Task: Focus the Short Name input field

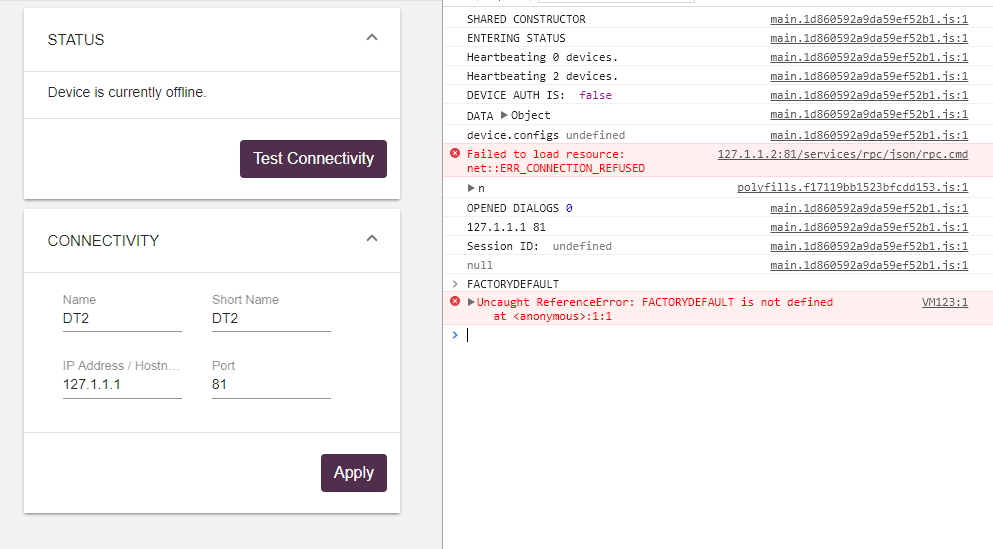Action: (270, 319)
